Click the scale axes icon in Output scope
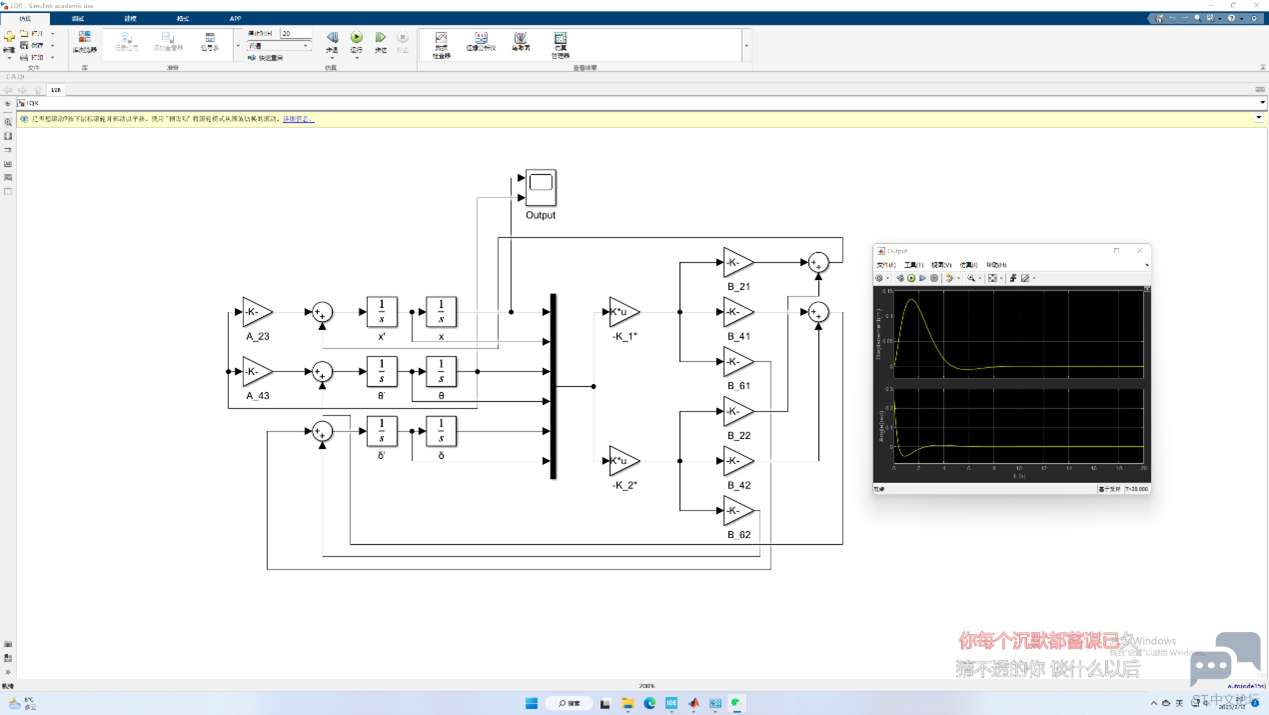 point(992,278)
